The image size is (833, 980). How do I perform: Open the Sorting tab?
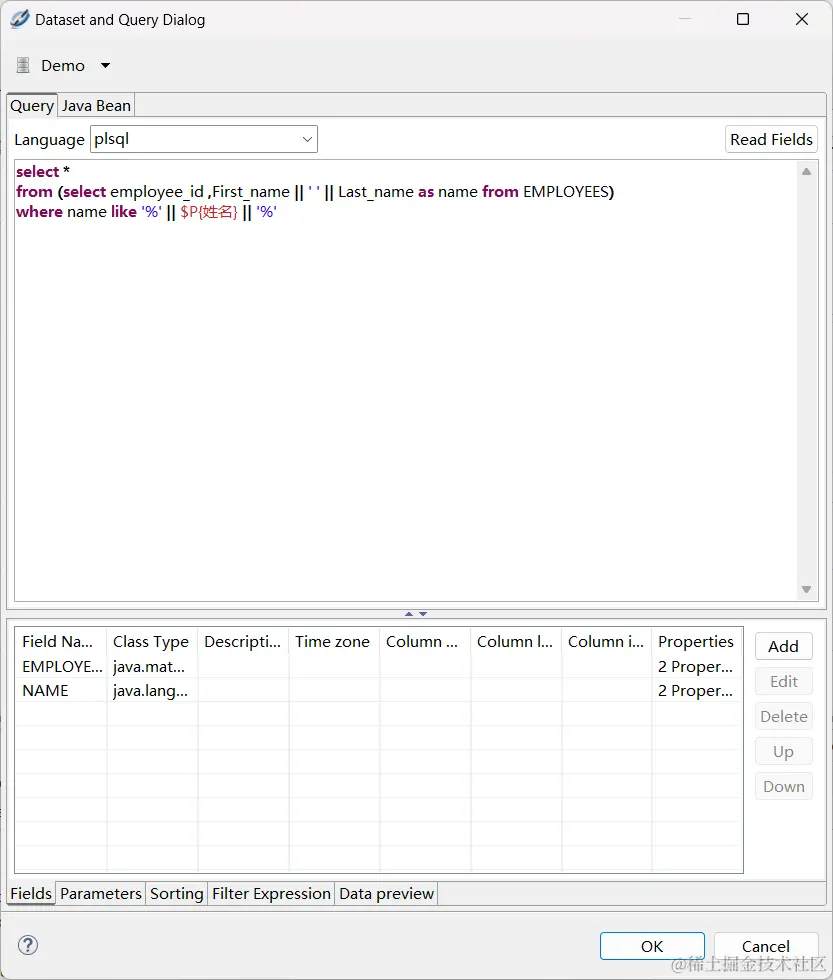(177, 893)
